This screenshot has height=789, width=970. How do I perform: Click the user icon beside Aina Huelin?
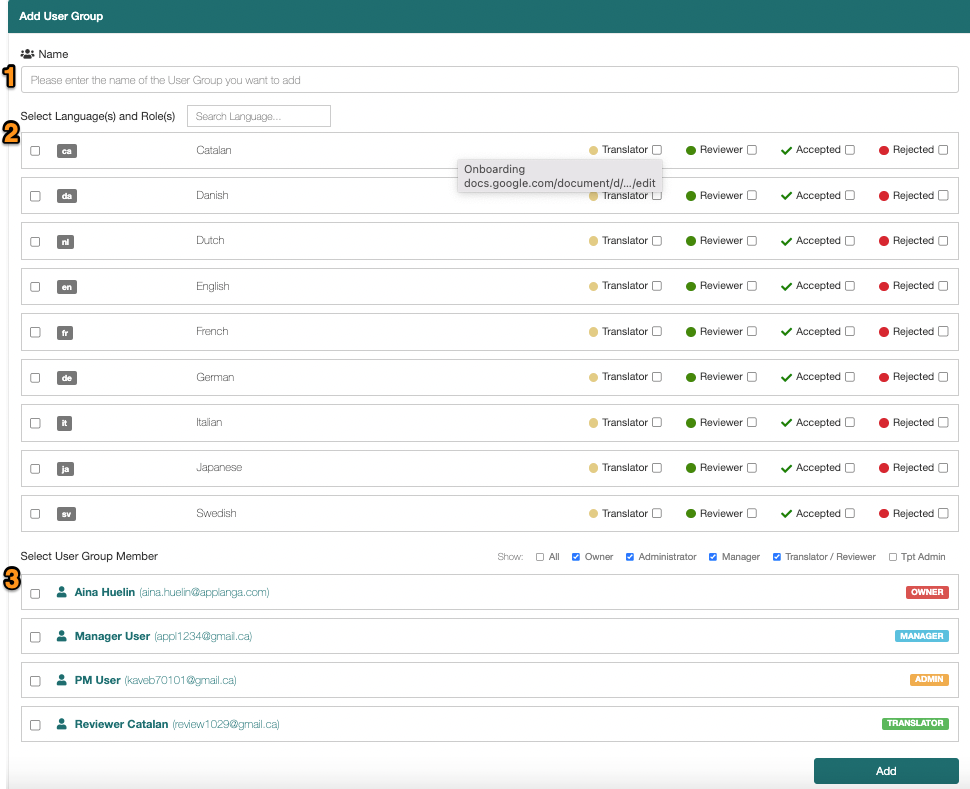click(62, 592)
